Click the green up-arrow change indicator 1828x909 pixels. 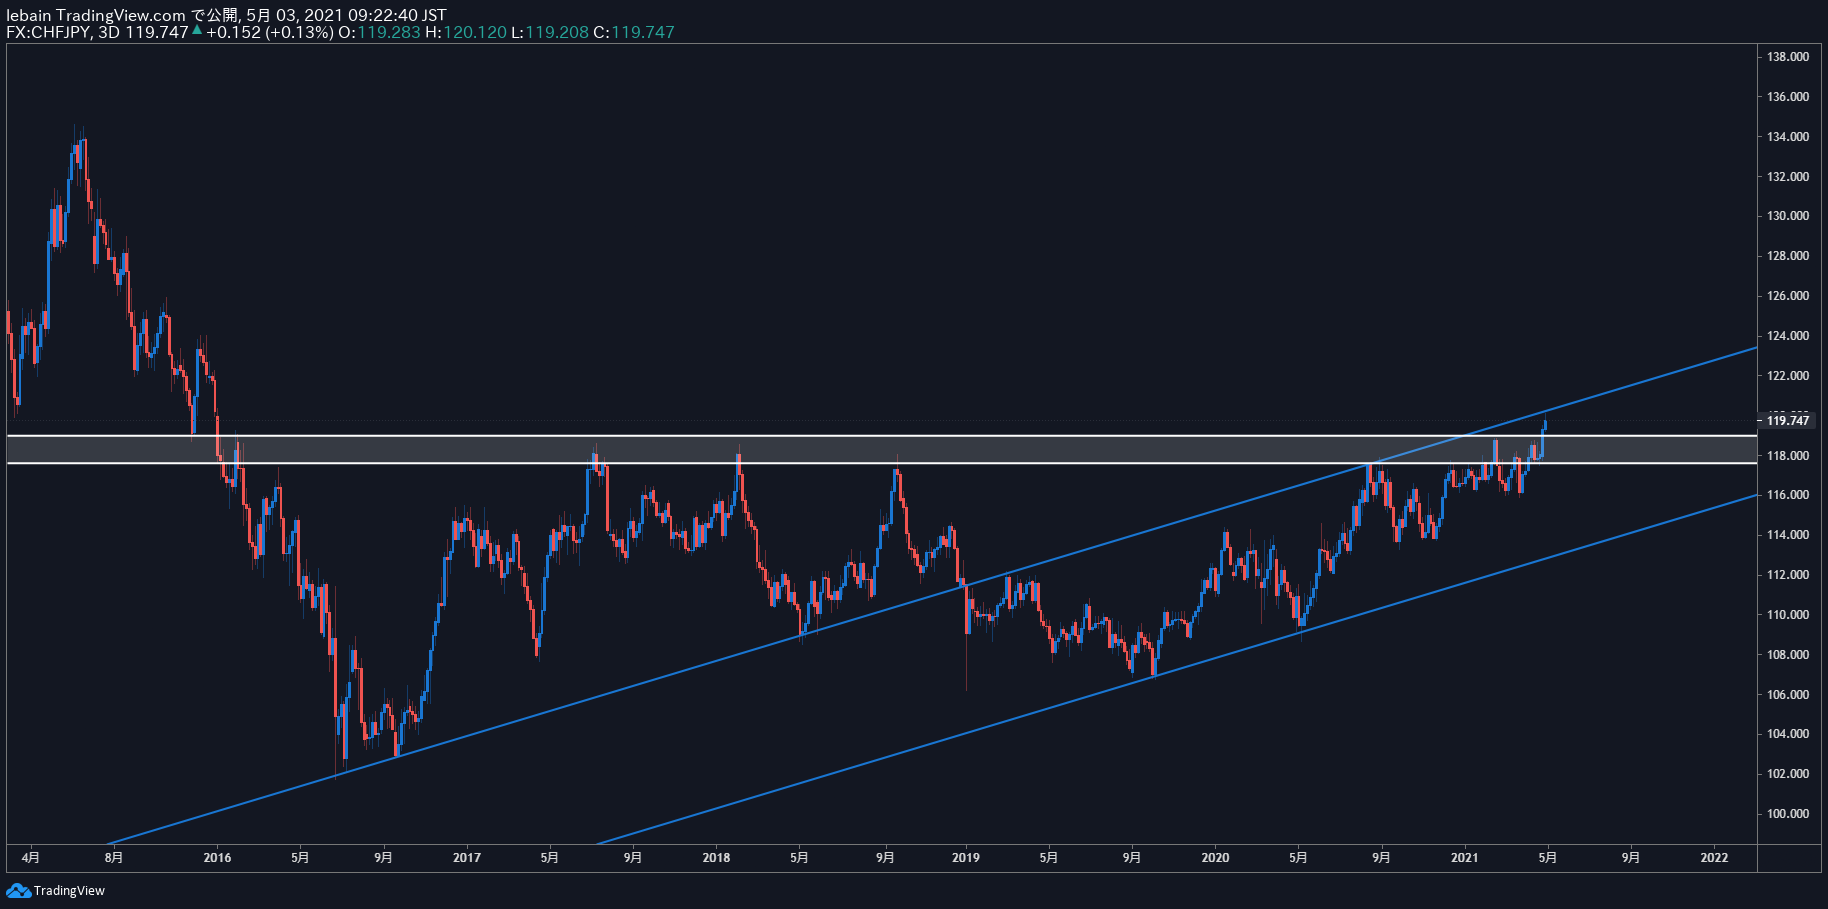[x=197, y=30]
